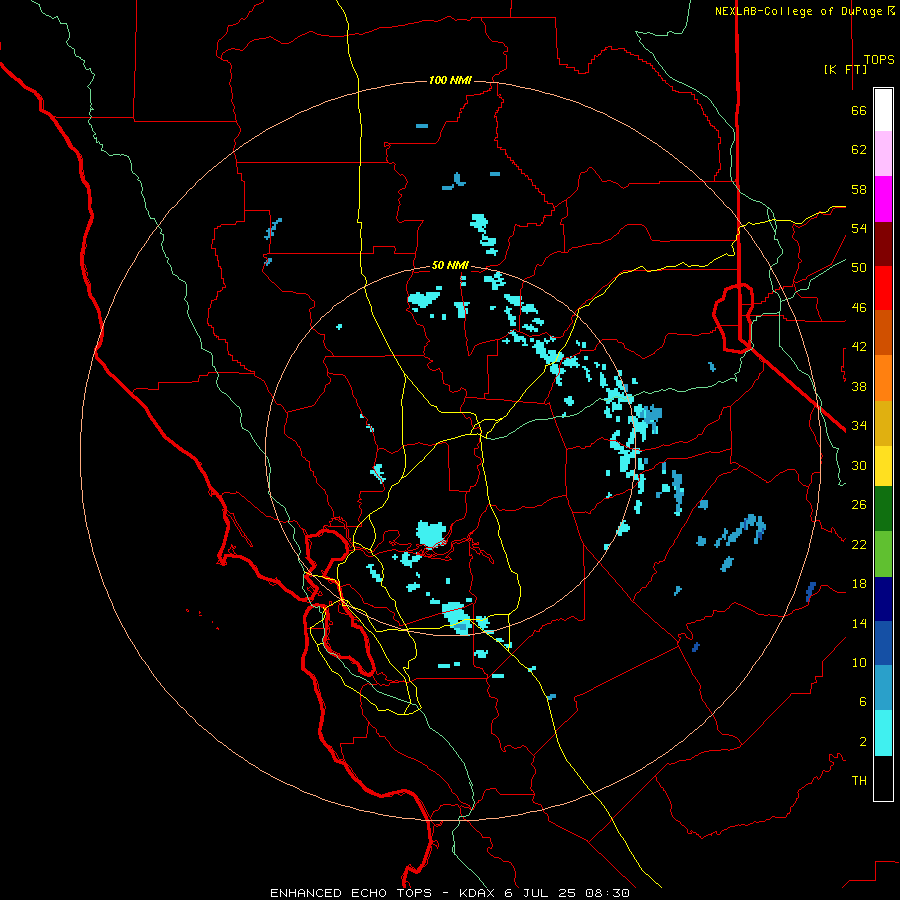The image size is (900, 900).
Task: Click the TH legend label
Action: point(859,780)
